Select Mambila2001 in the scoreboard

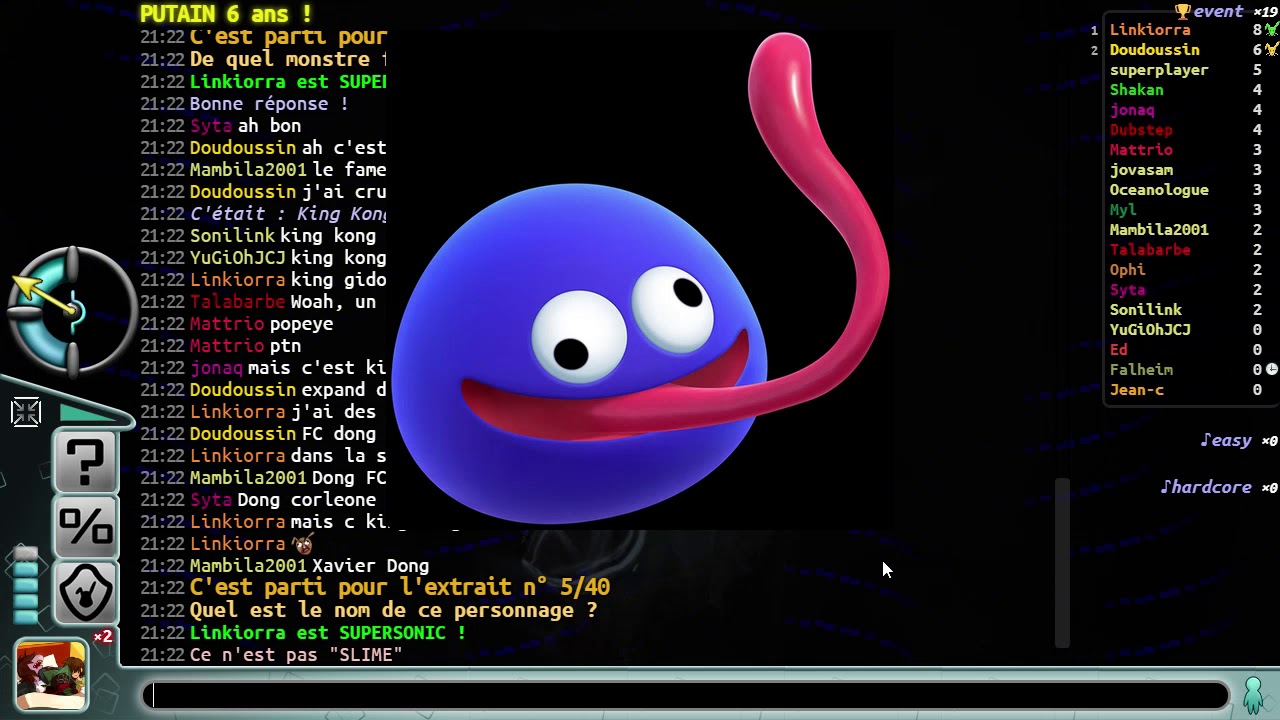pyautogui.click(x=1159, y=230)
